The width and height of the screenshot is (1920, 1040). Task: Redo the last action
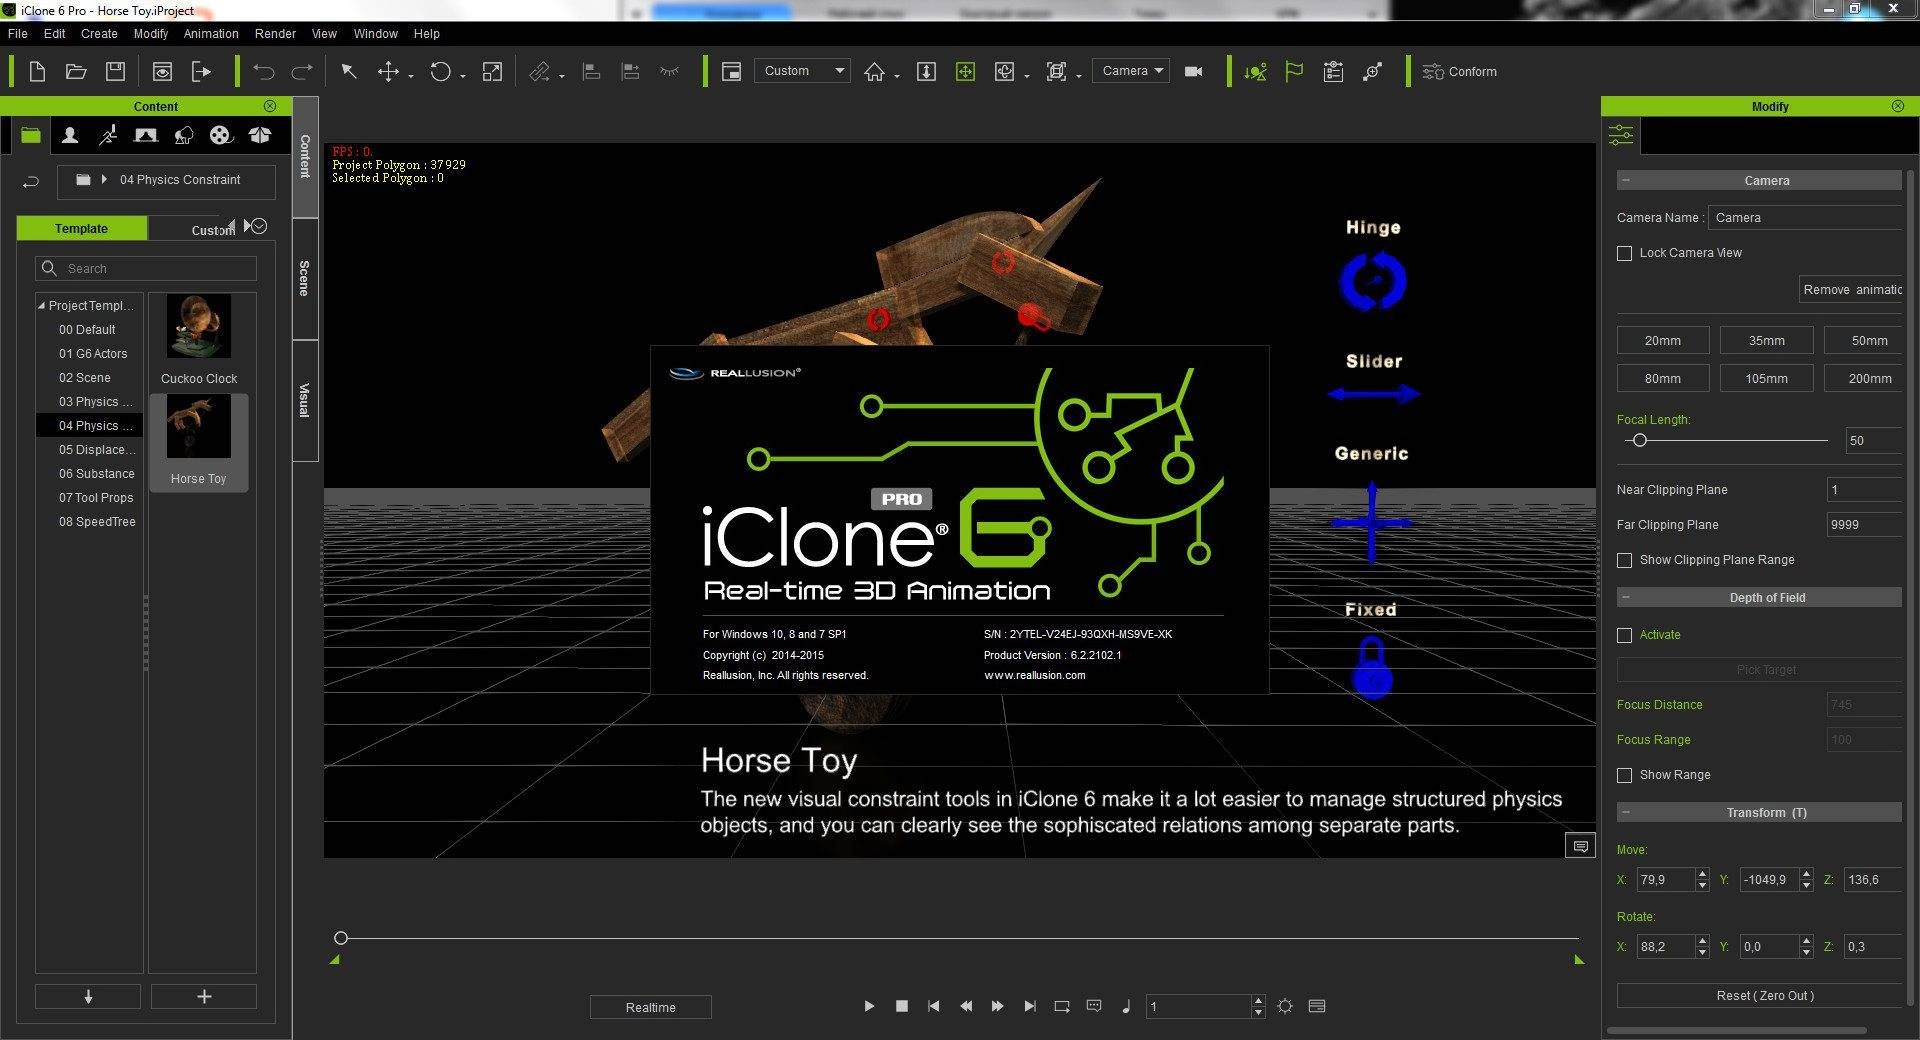point(302,71)
